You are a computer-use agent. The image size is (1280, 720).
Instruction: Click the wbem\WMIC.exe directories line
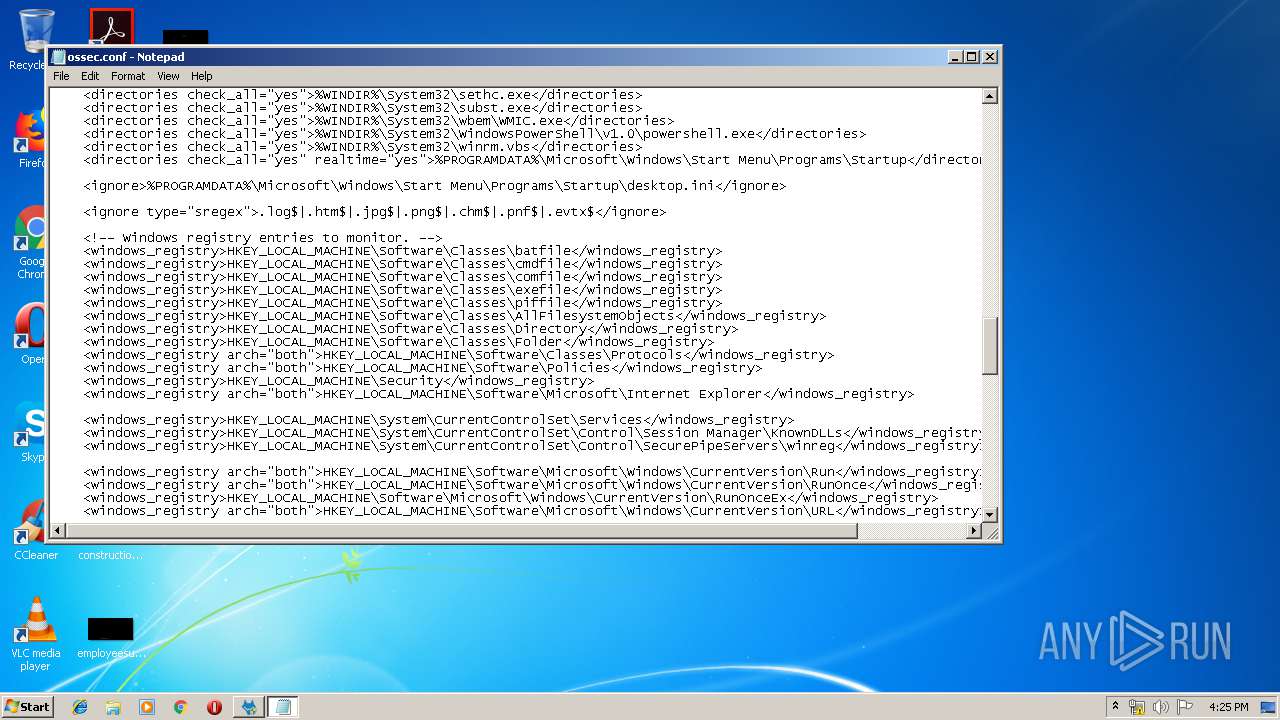point(379,121)
